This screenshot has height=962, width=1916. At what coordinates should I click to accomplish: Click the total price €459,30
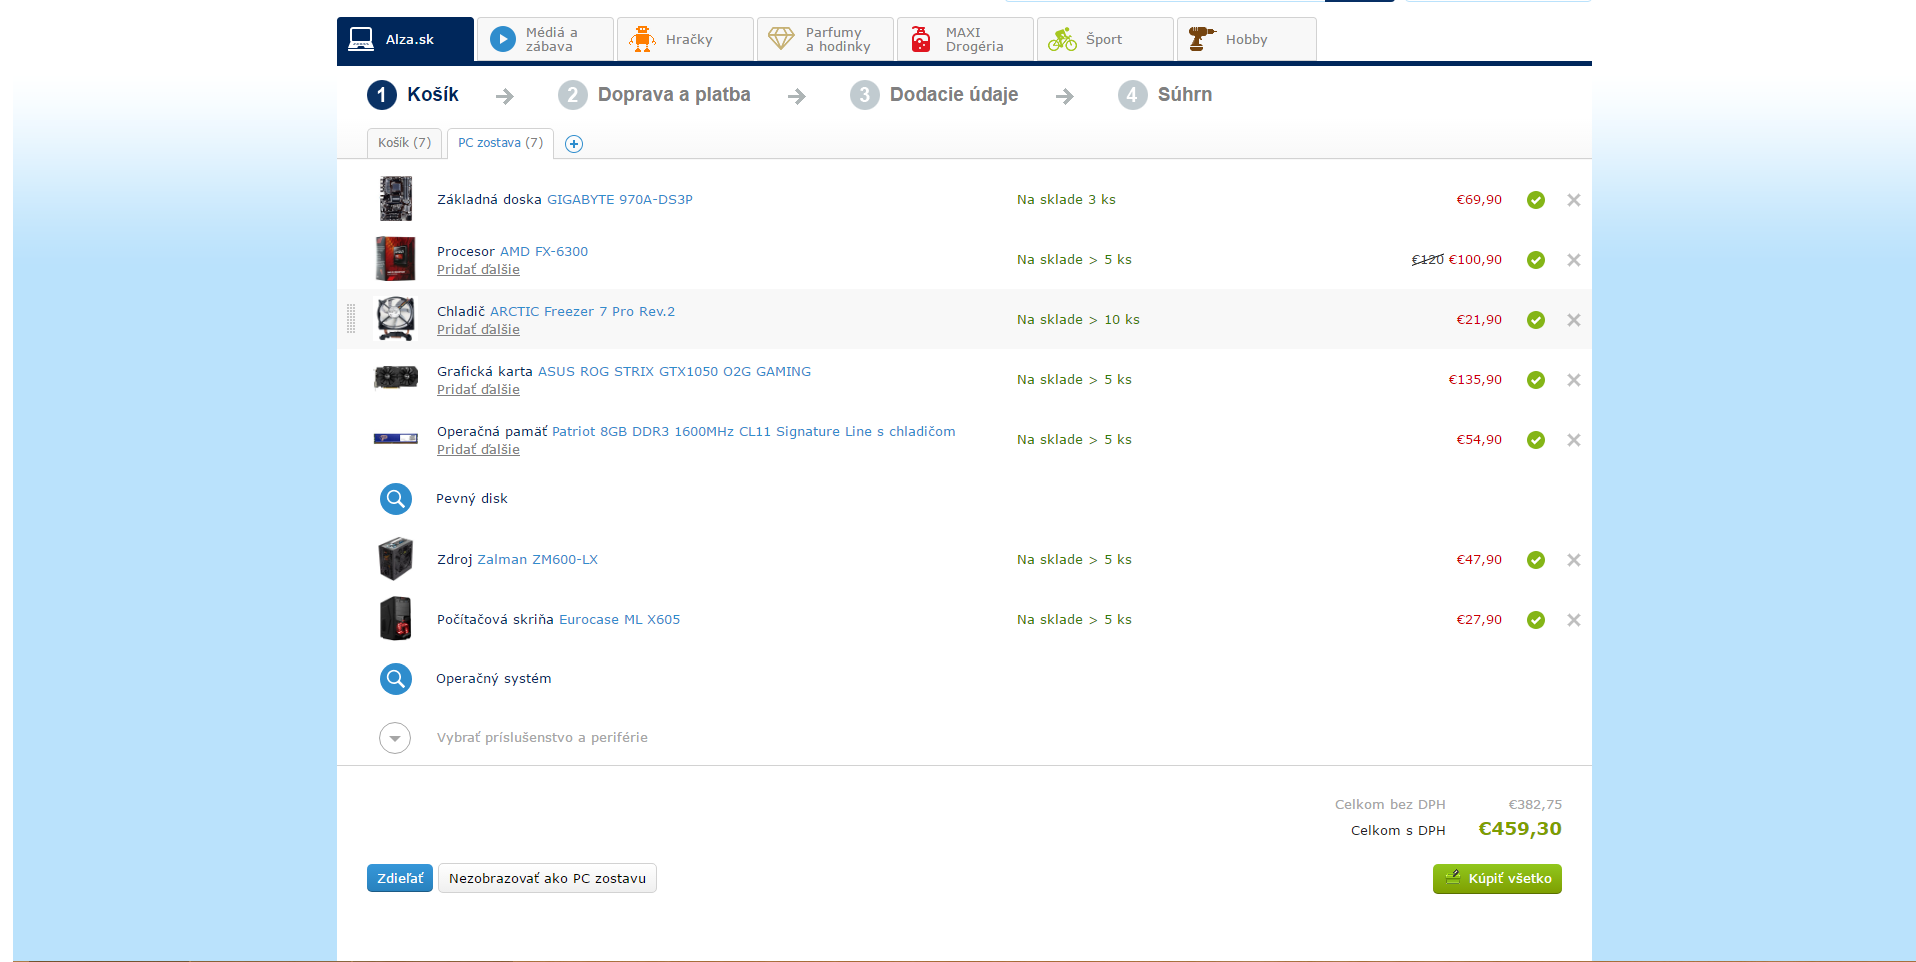coord(1520,829)
